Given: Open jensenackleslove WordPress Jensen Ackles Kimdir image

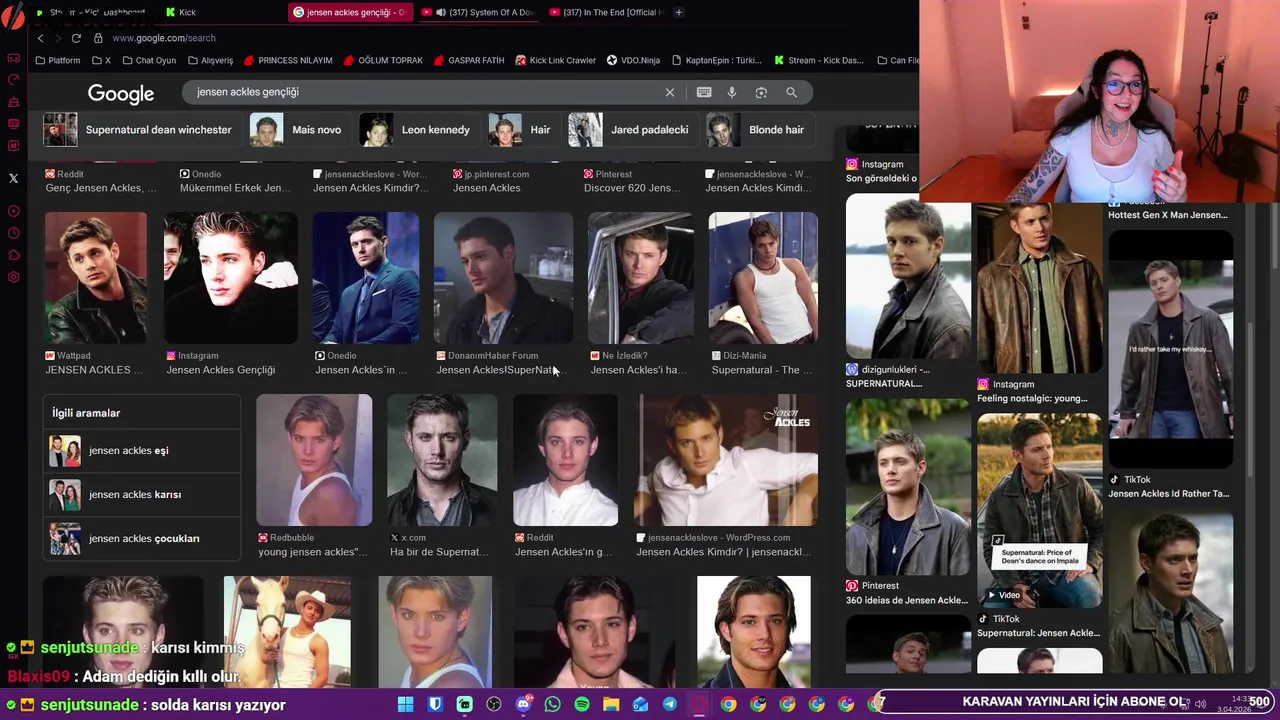Looking at the screenshot, I should click(x=727, y=460).
